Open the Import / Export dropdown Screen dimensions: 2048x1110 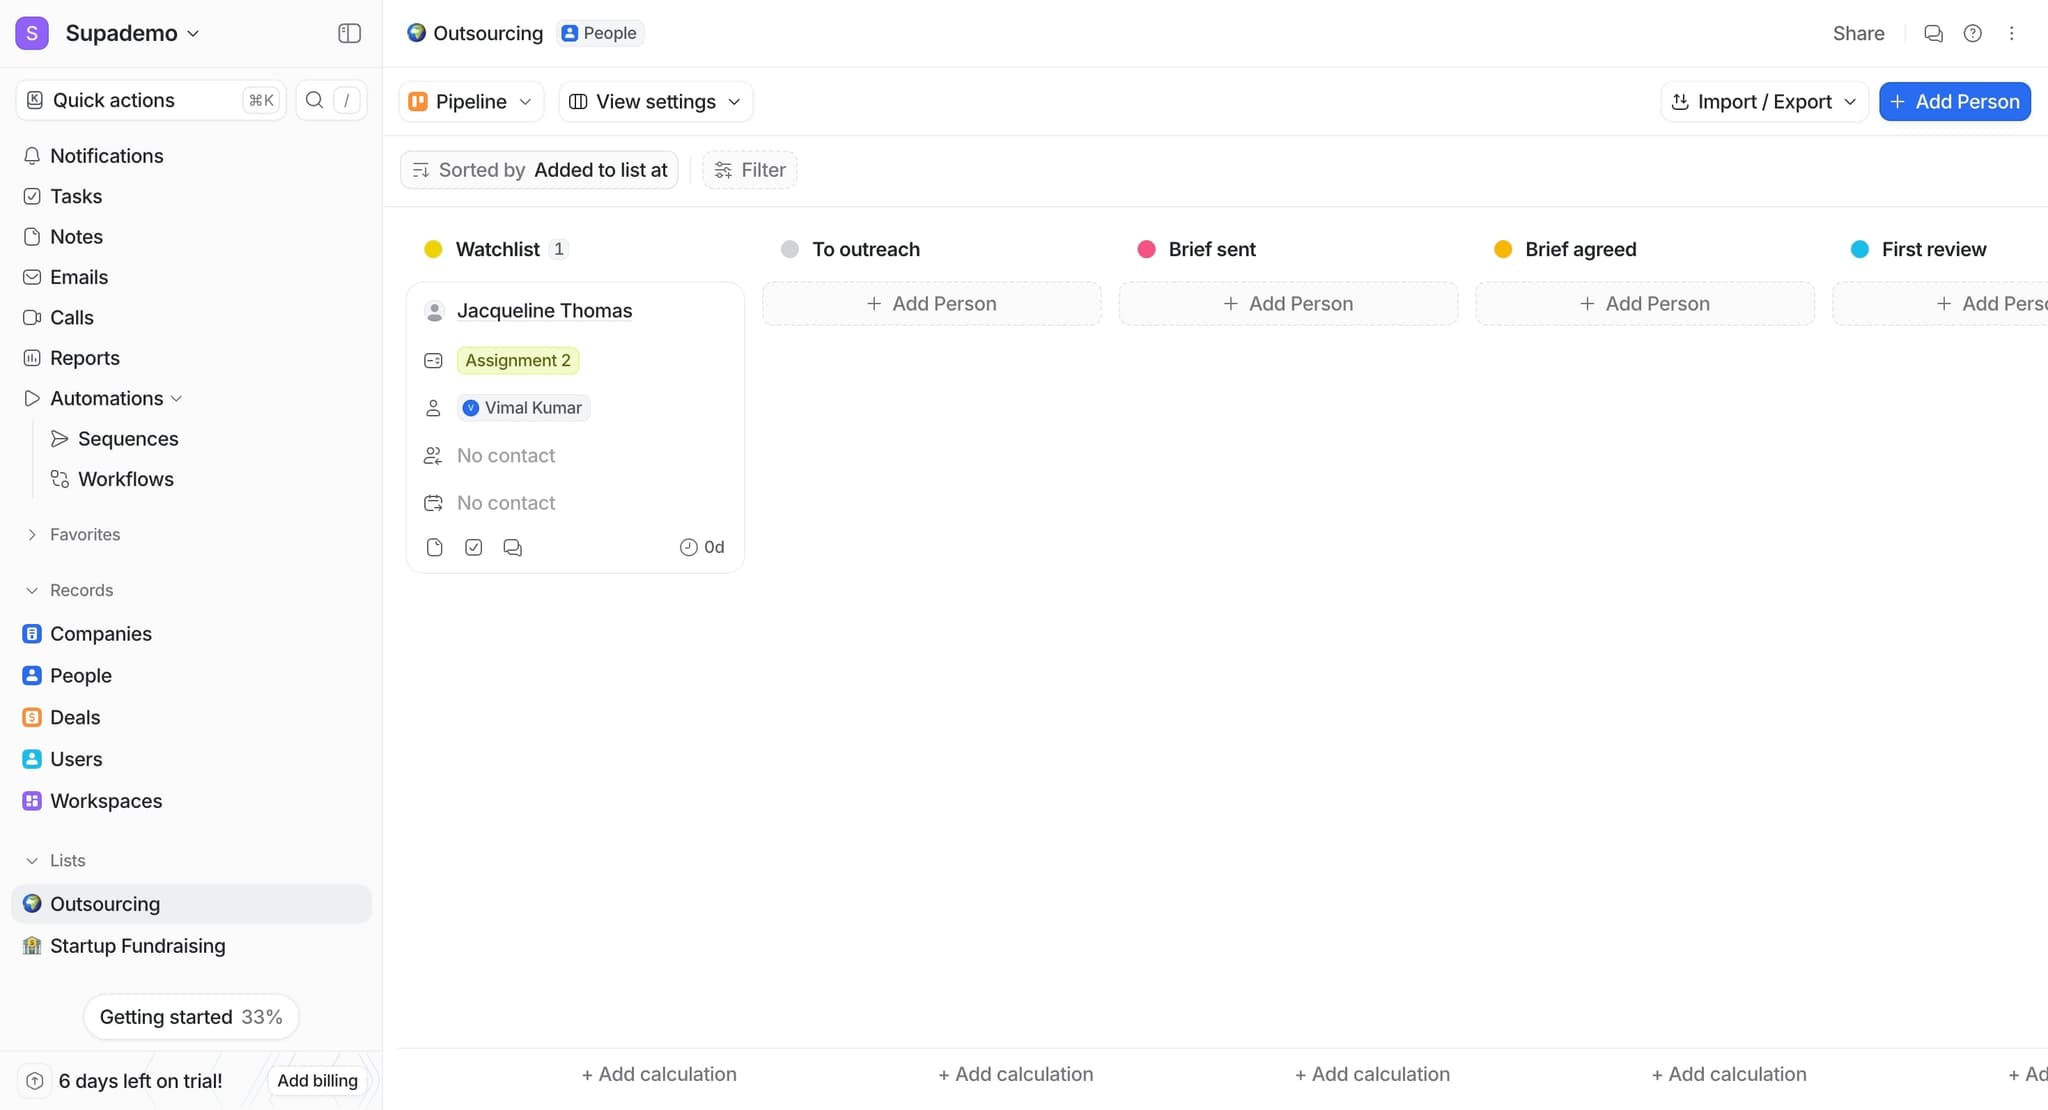click(x=1764, y=101)
